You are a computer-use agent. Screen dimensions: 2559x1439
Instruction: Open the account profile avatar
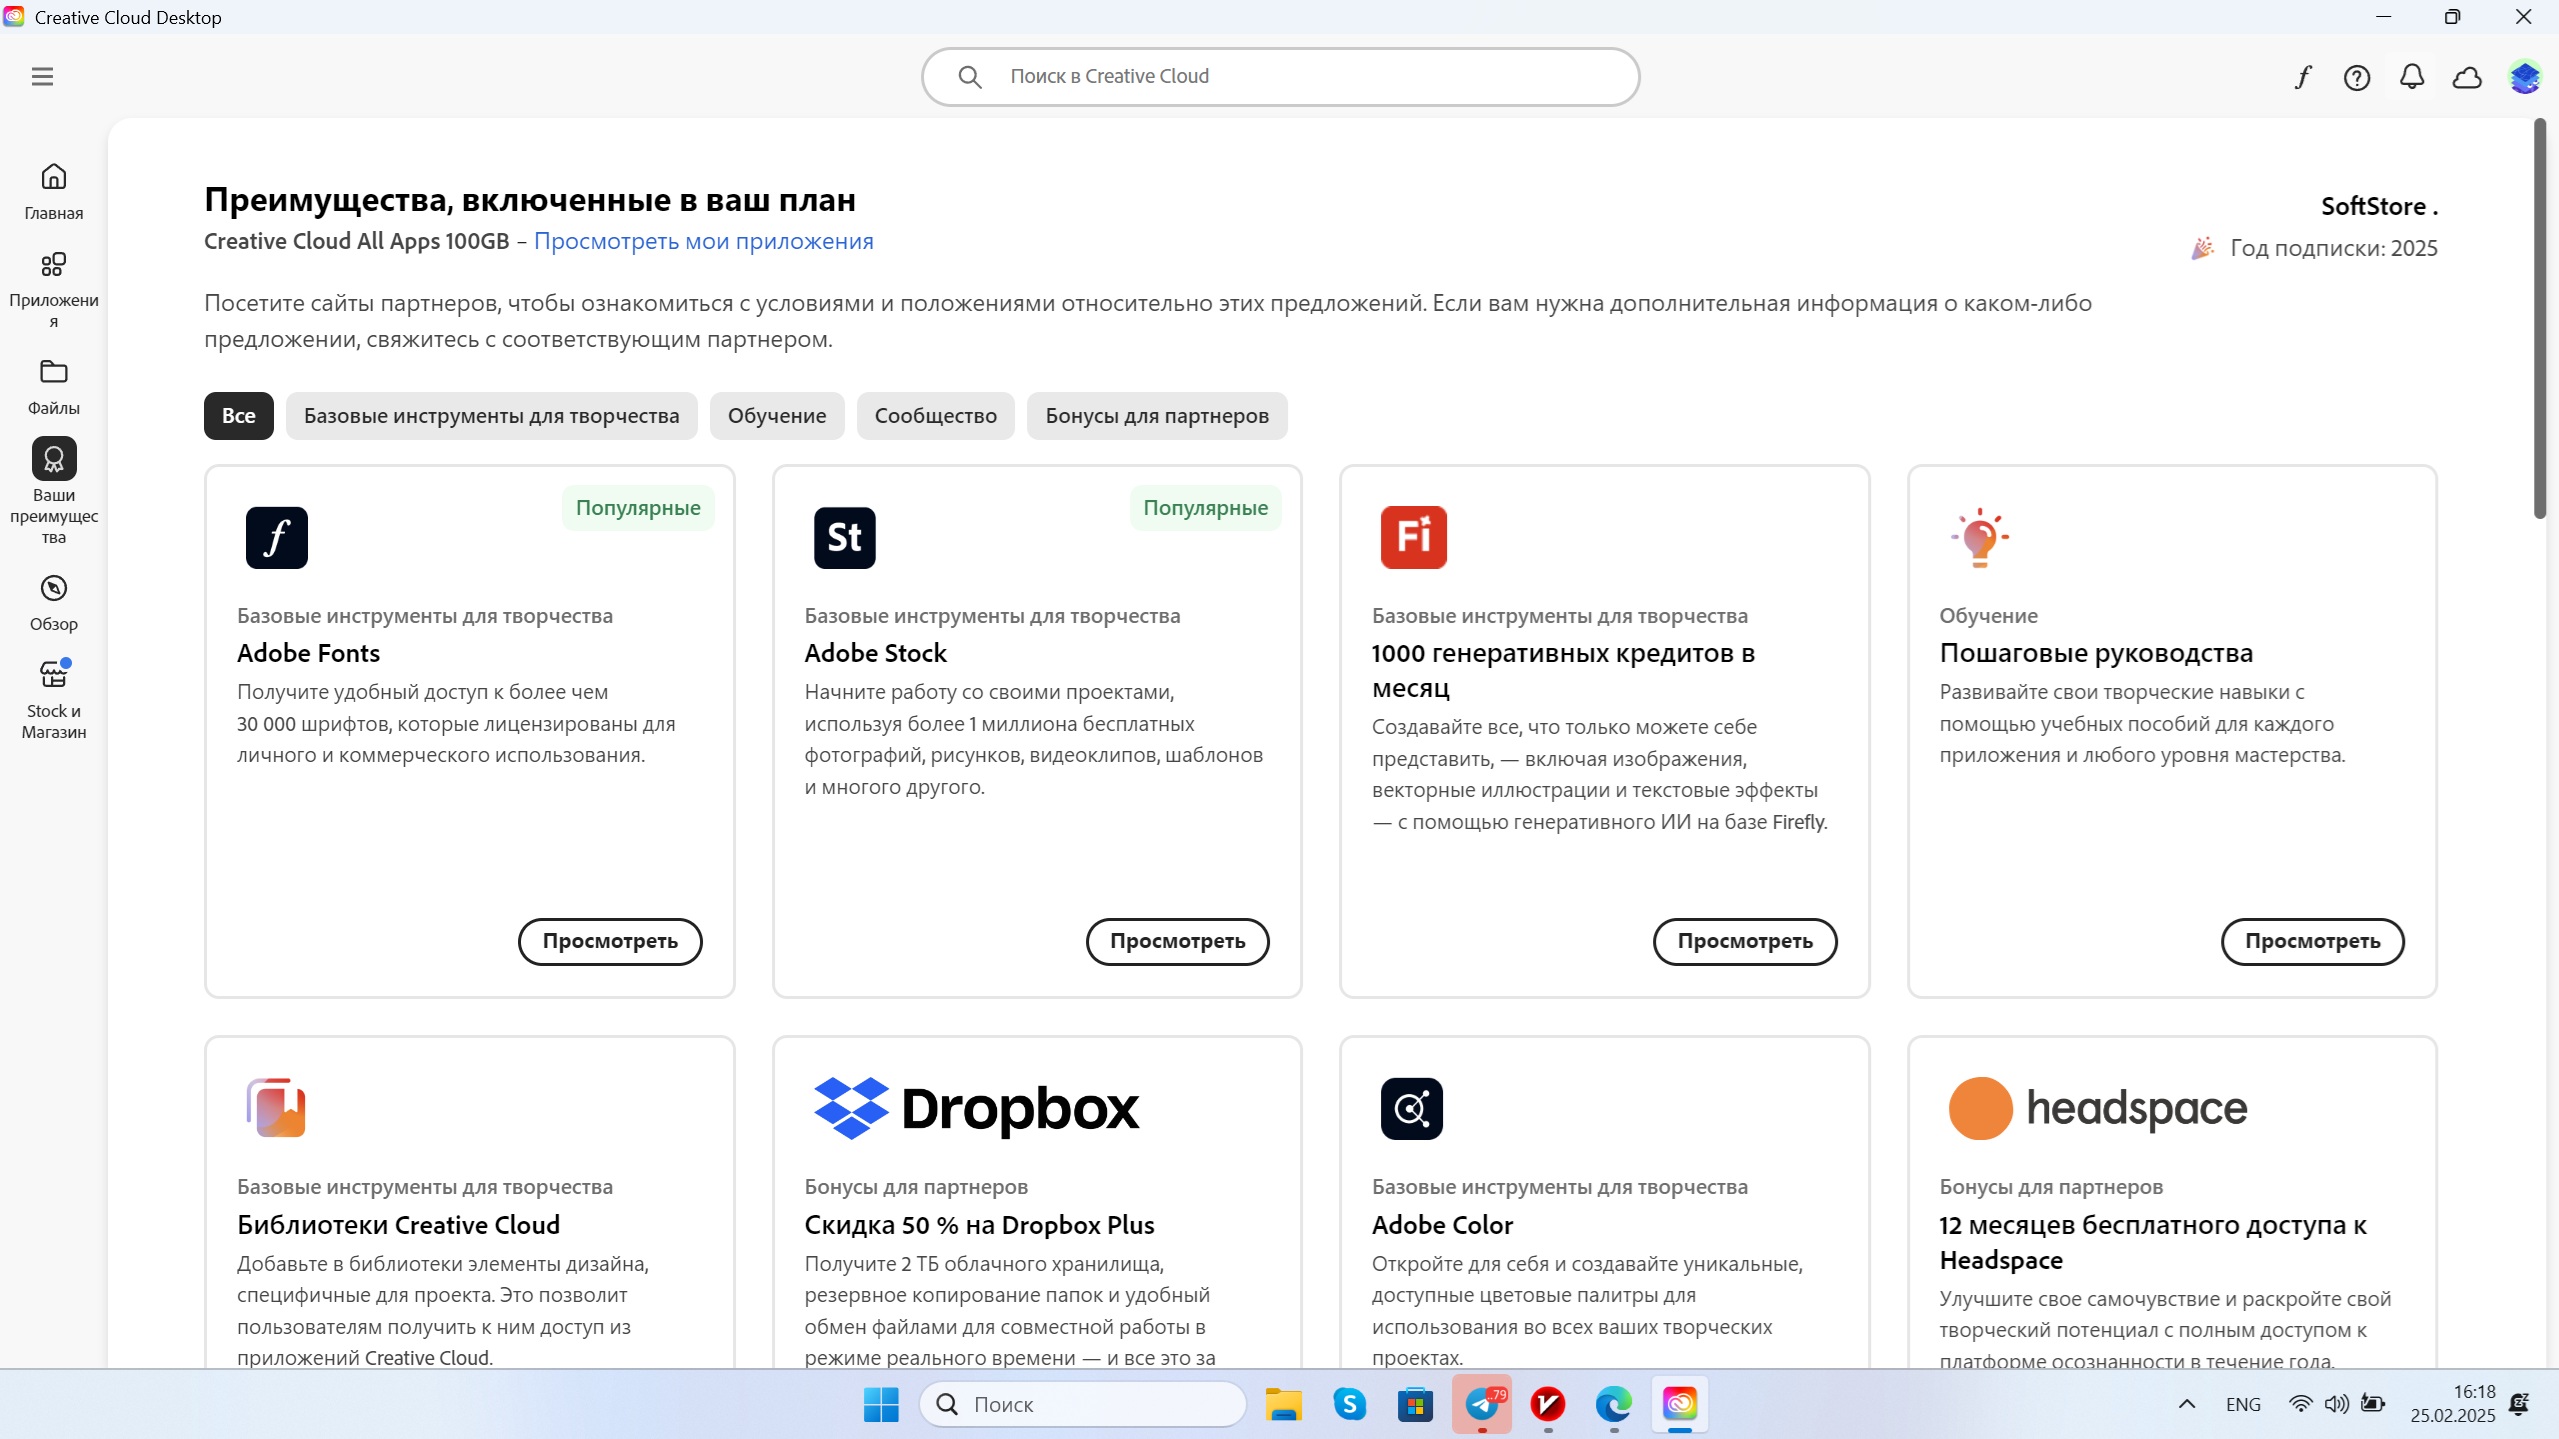click(x=2524, y=77)
